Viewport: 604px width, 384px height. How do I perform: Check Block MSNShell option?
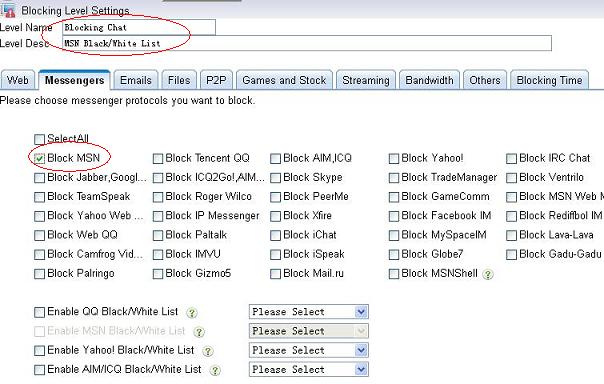point(393,274)
